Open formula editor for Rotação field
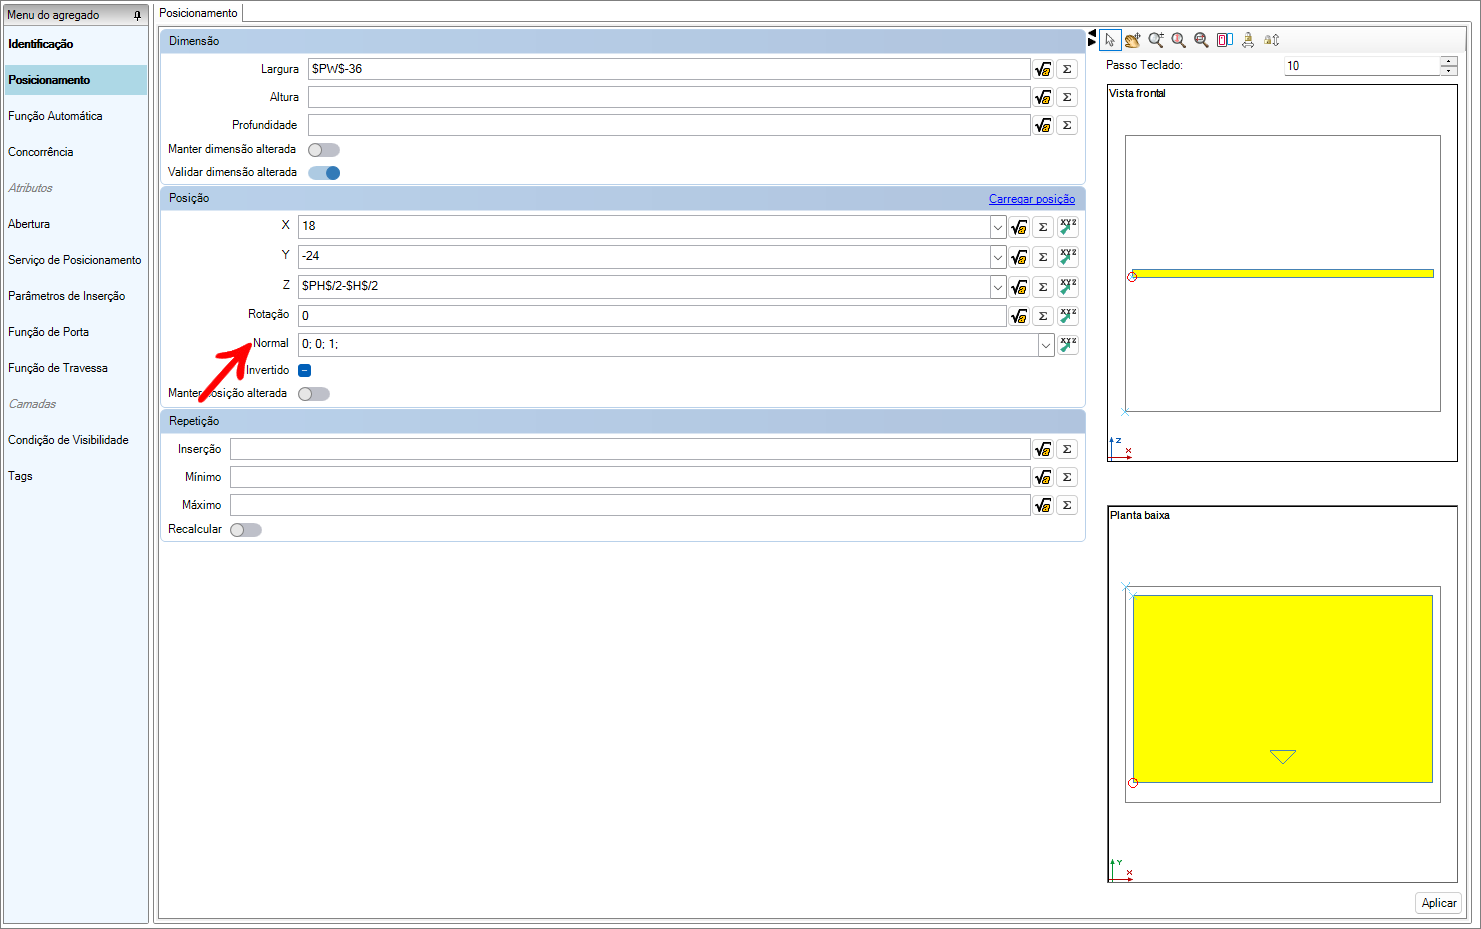The image size is (1481, 929). click(x=1019, y=316)
